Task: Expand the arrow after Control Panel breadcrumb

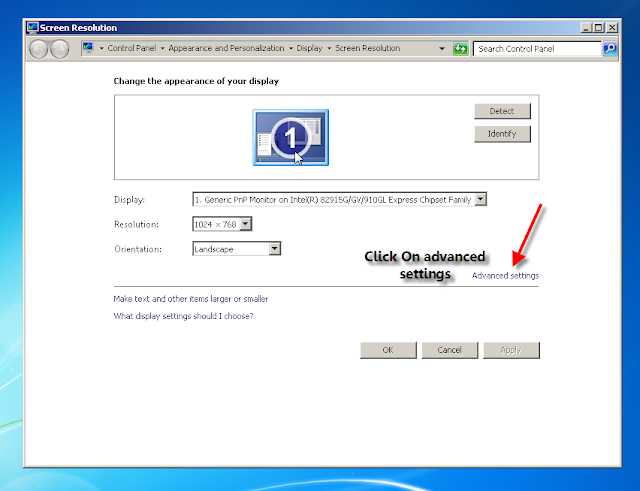Action: [162, 49]
